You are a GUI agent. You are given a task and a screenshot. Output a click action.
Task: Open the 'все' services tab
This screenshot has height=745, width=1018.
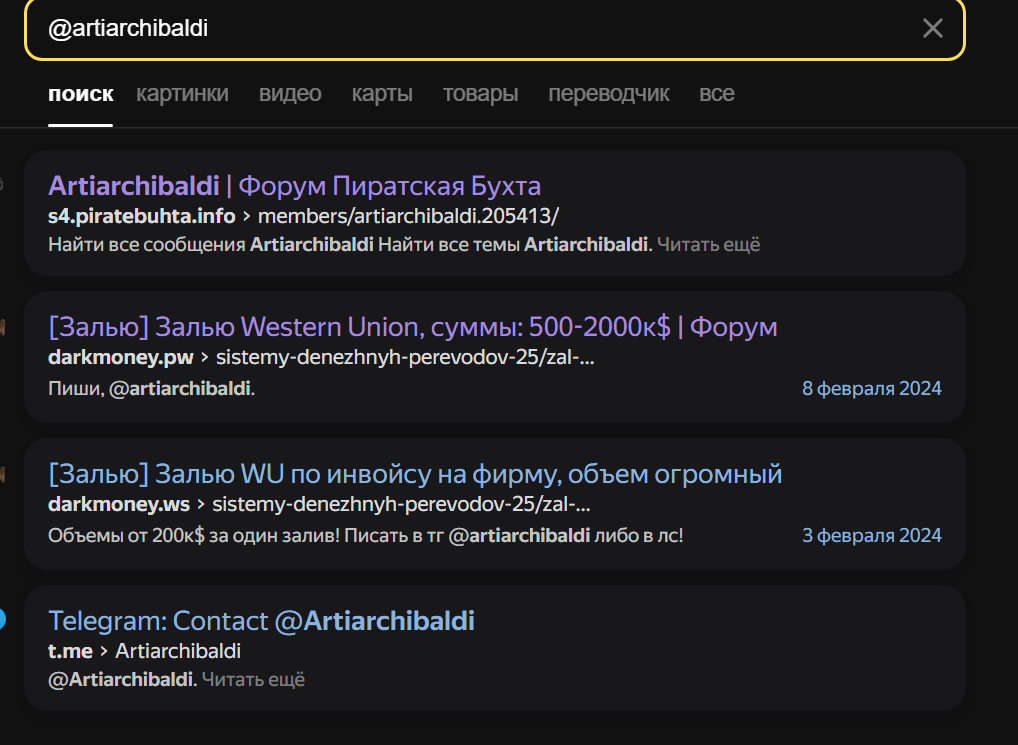[717, 93]
